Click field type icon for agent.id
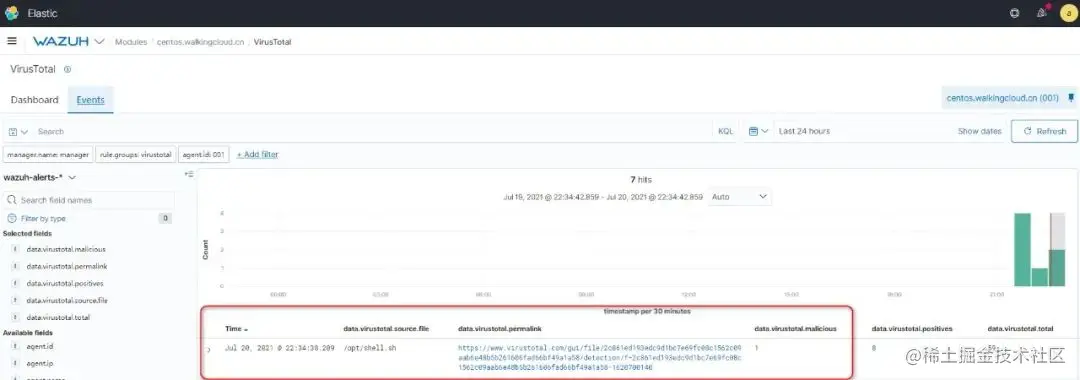1080x380 pixels. pyautogui.click(x=14, y=346)
